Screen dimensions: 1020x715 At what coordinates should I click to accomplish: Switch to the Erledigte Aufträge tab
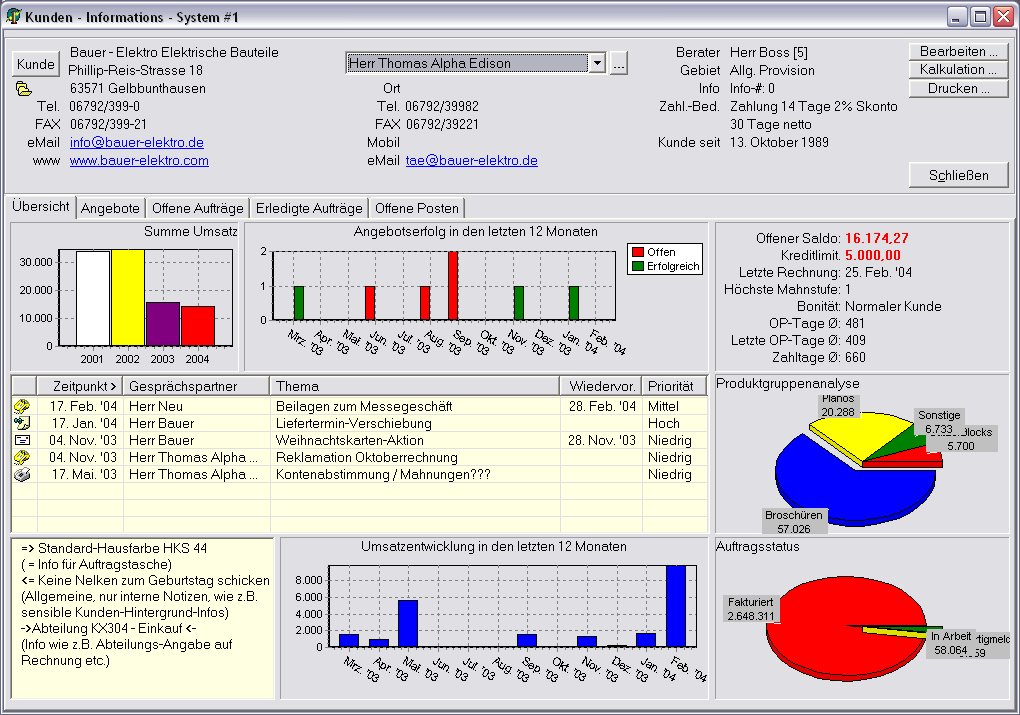click(x=308, y=208)
